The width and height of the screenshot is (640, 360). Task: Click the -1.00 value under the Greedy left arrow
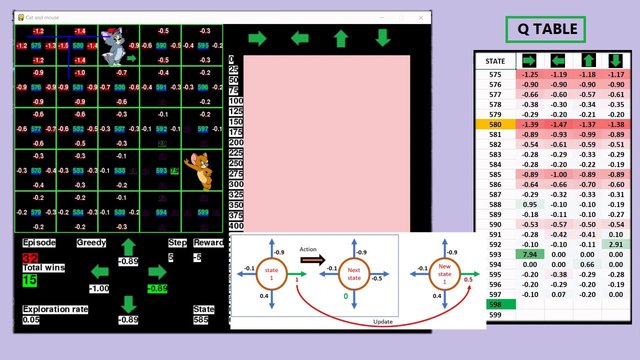[x=99, y=289]
